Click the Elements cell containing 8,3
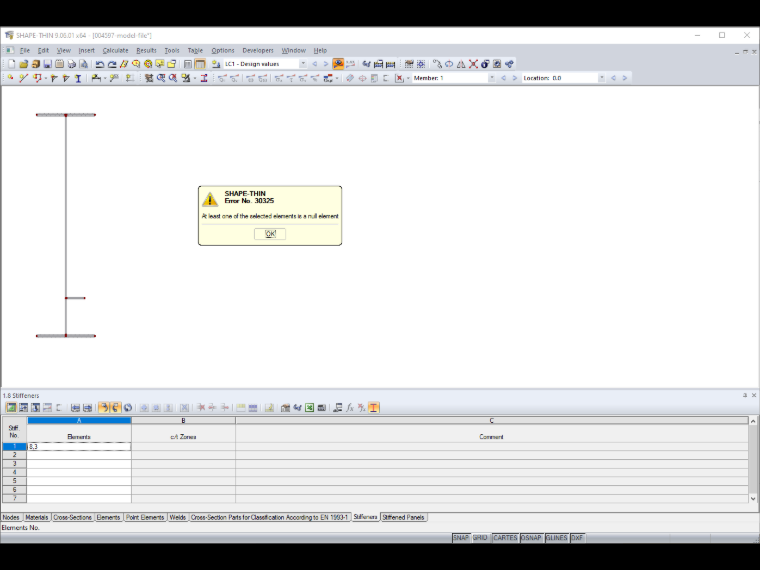The width and height of the screenshot is (760, 570). tap(79, 446)
